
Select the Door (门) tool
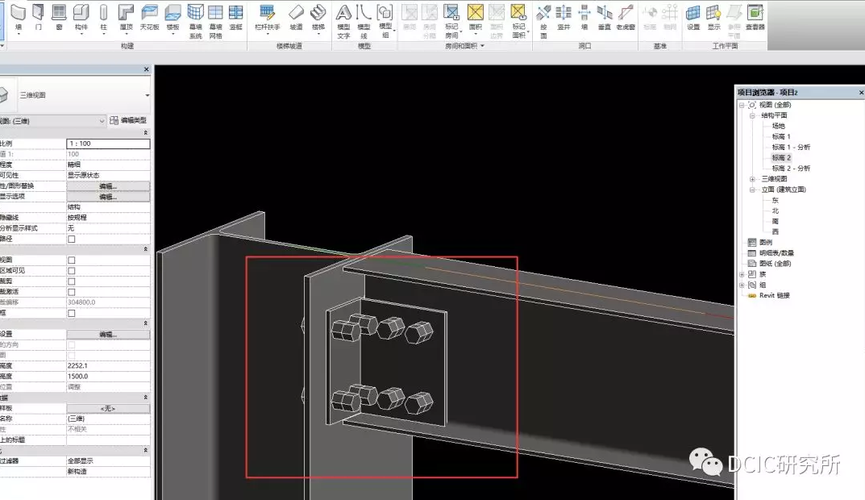38,17
